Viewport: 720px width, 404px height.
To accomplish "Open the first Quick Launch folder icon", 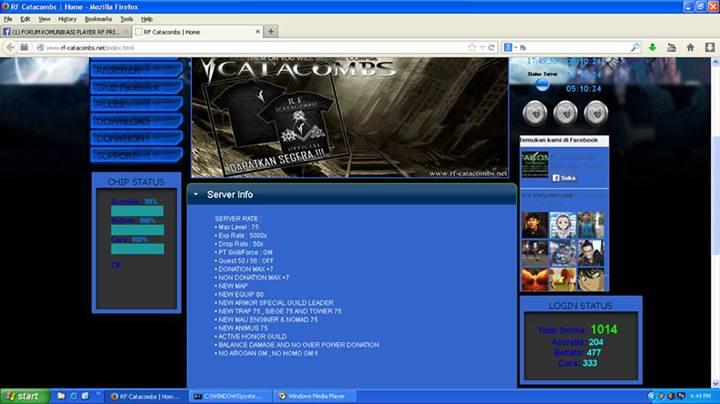I will pos(61,396).
